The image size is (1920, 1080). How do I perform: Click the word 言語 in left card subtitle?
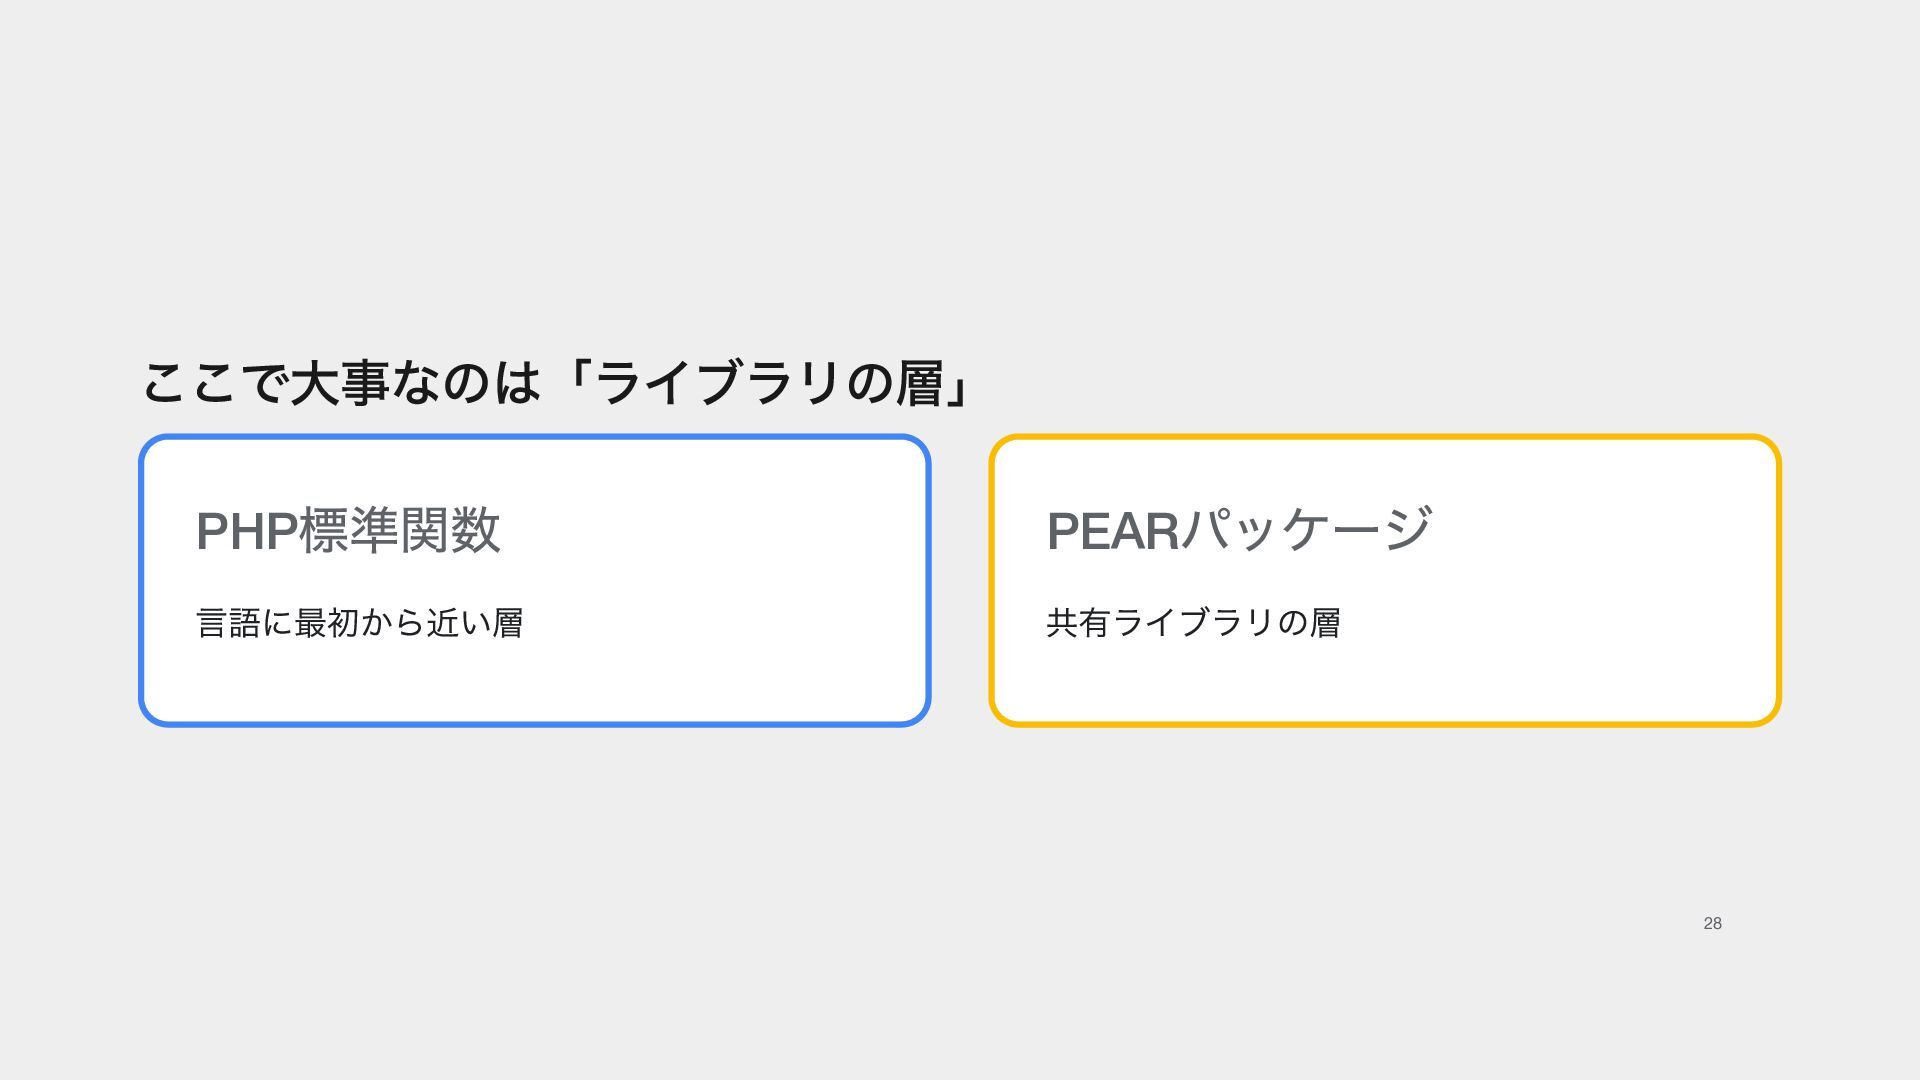click(229, 623)
